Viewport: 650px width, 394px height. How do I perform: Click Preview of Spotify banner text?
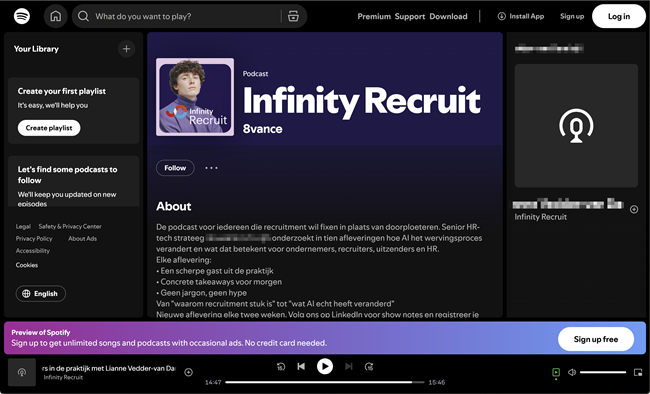pyautogui.click(x=41, y=332)
